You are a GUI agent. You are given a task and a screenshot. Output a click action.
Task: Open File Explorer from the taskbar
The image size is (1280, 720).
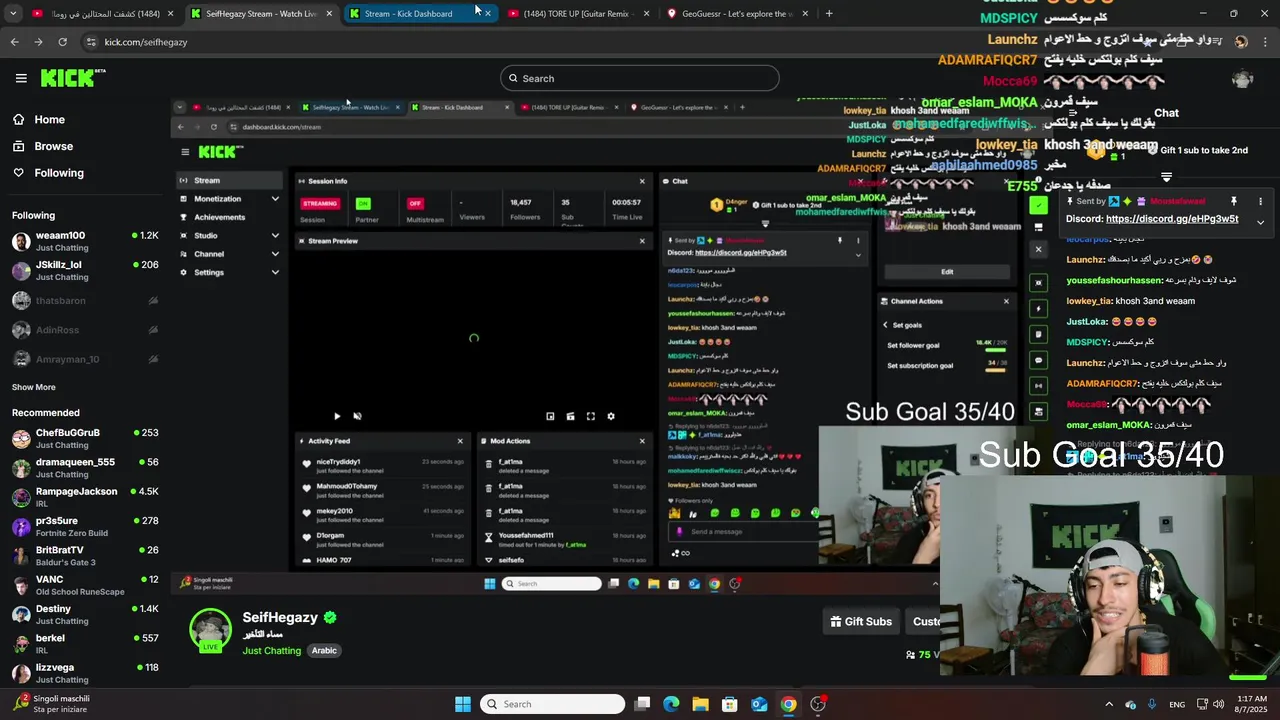[x=700, y=704]
